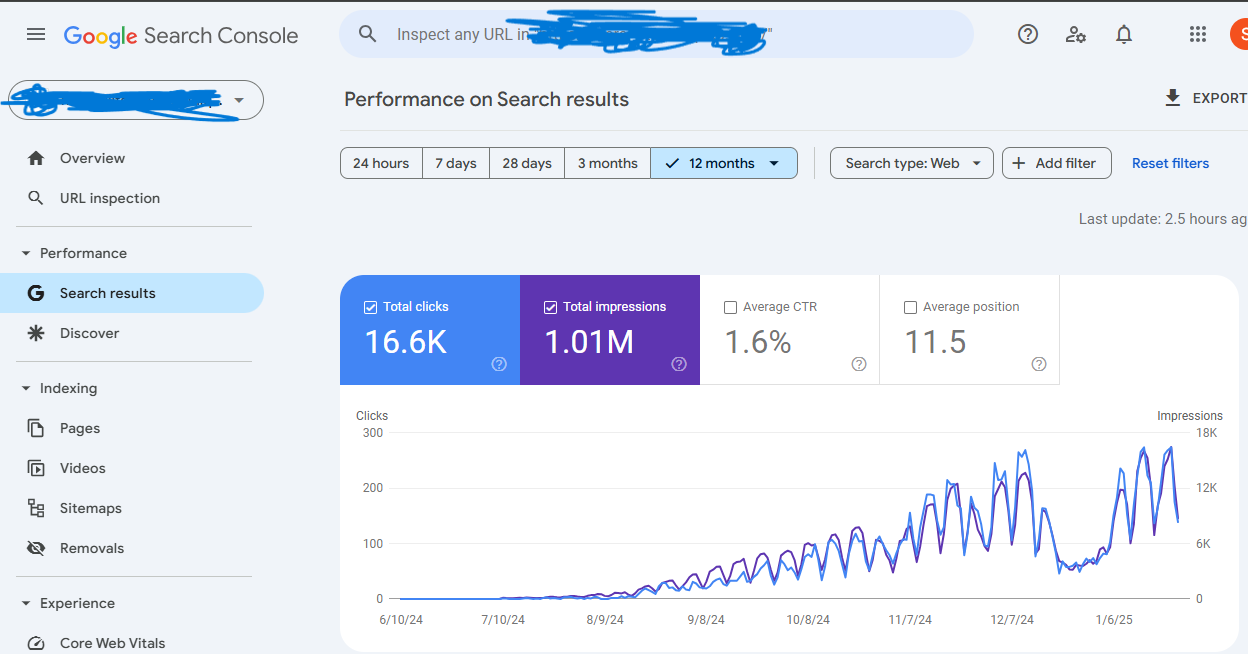Enable the Average position checkbox
This screenshot has width=1248, height=654.
[910, 307]
